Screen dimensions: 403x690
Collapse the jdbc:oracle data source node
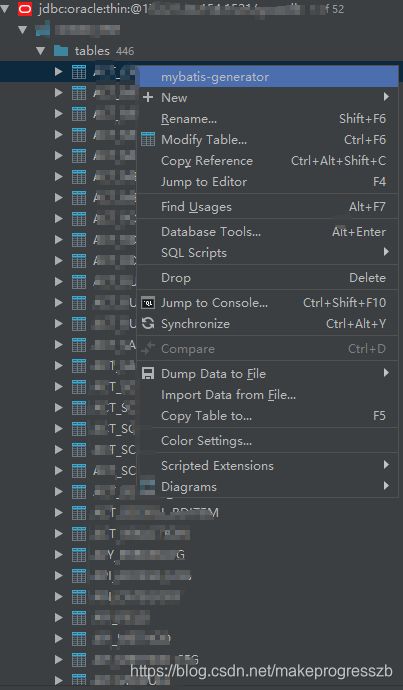tap(5, 9)
